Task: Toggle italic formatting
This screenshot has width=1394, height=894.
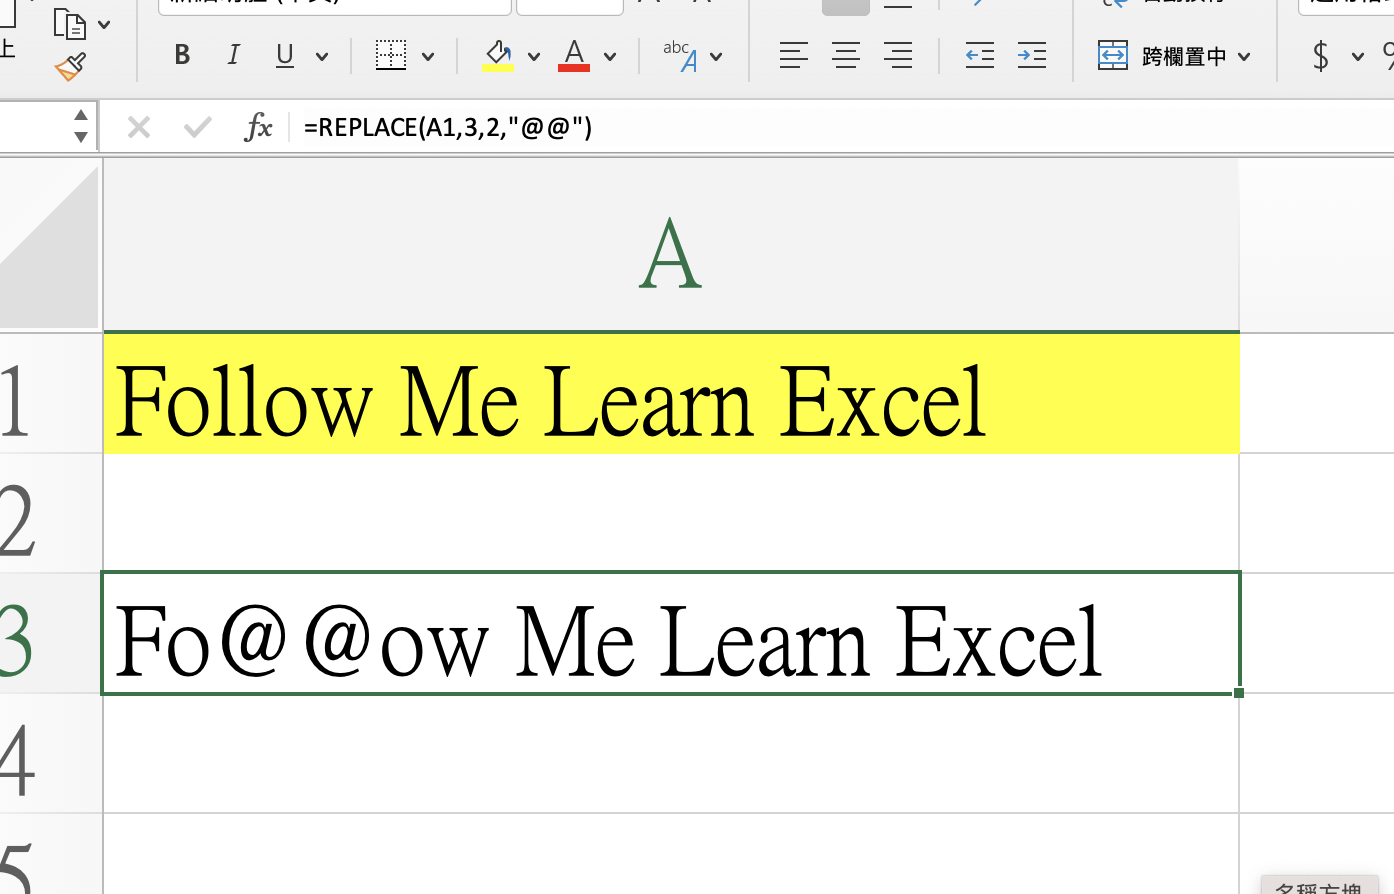Action: (x=234, y=55)
